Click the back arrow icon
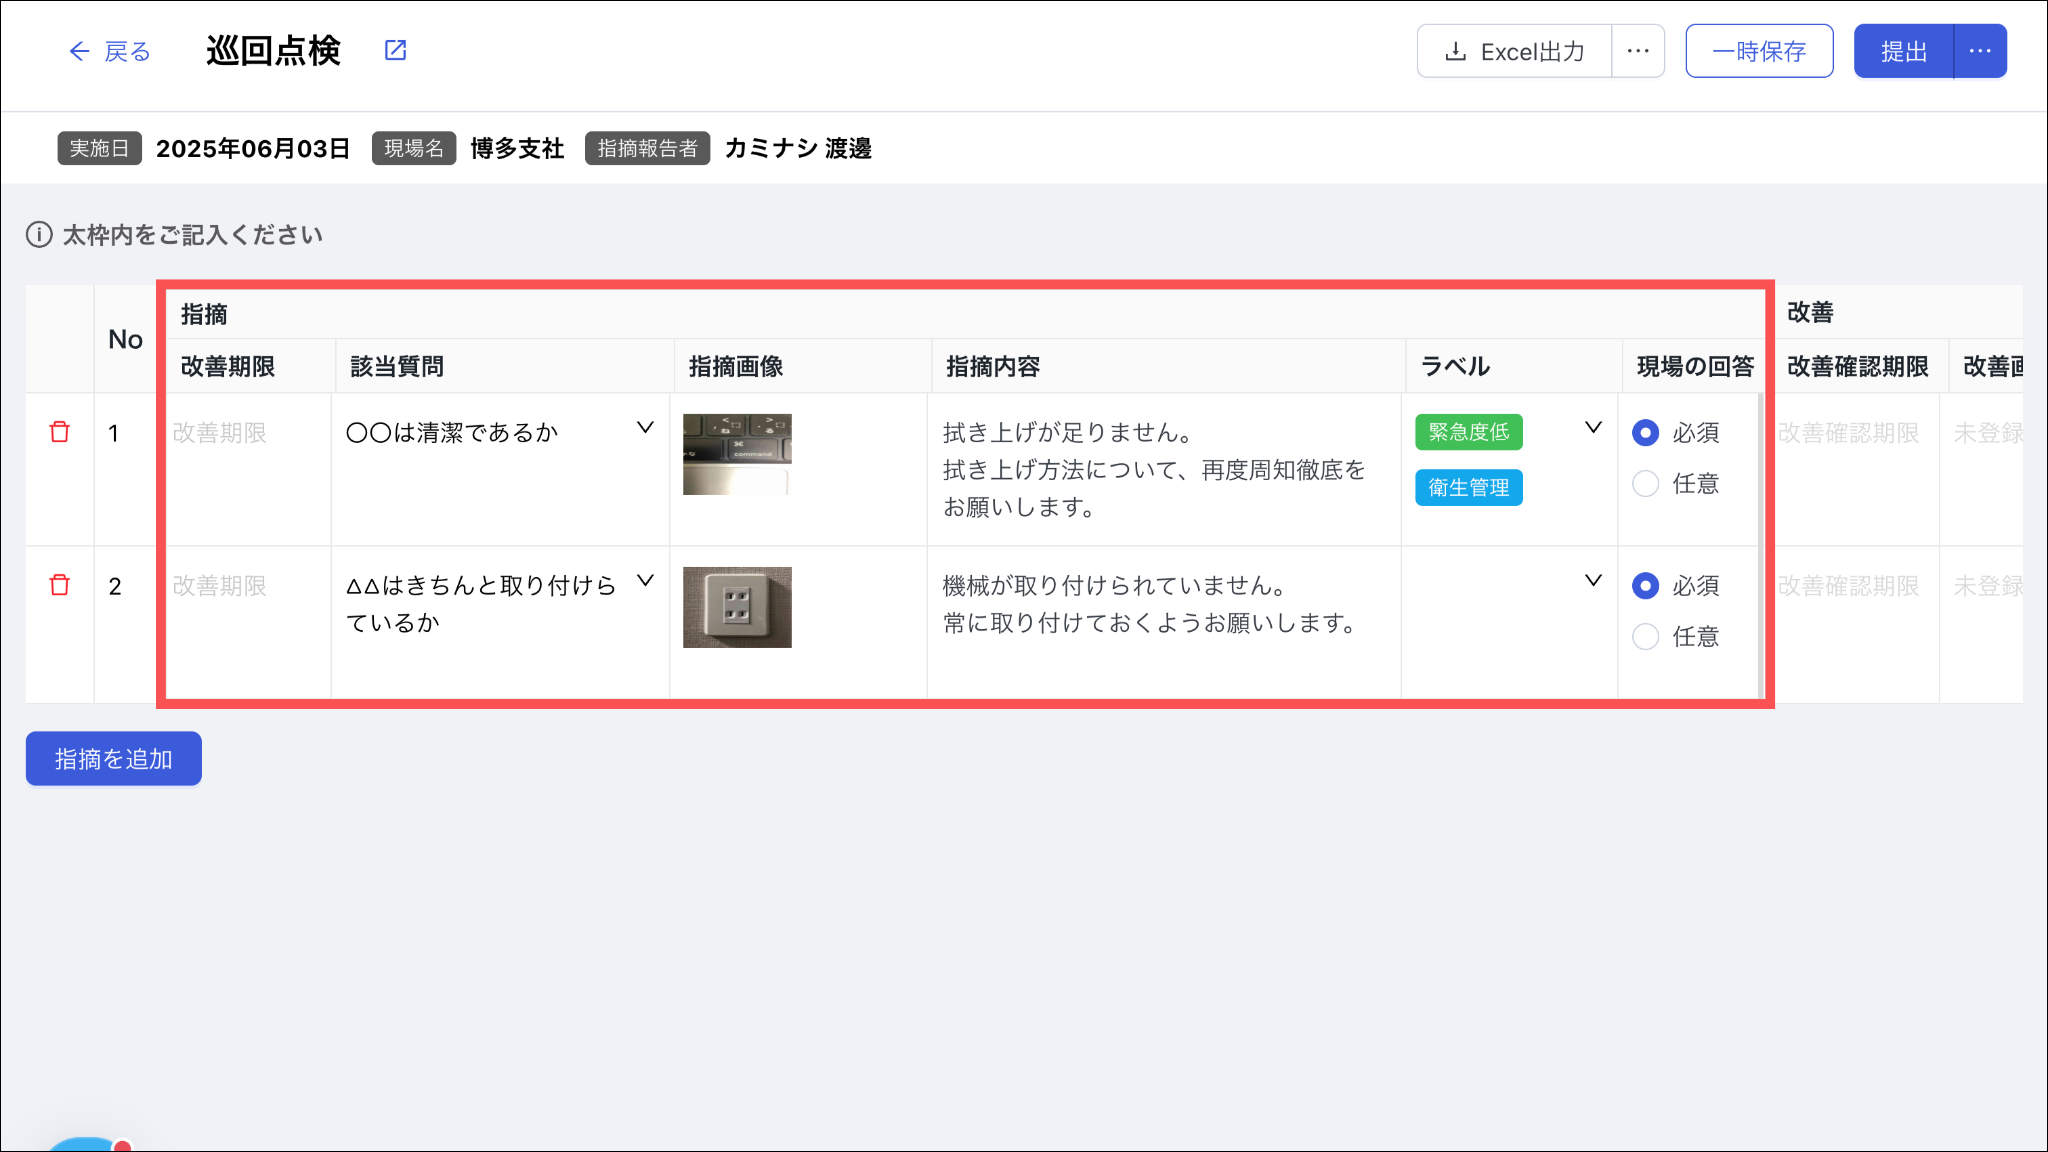 pyautogui.click(x=79, y=51)
